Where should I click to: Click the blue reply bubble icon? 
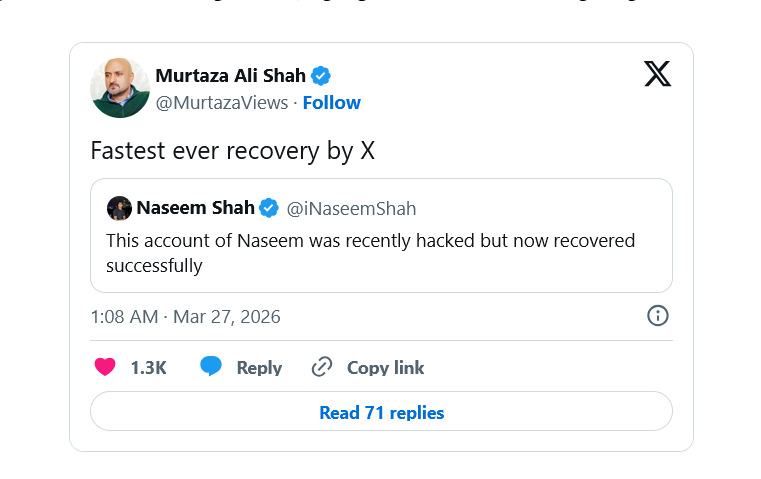point(210,367)
